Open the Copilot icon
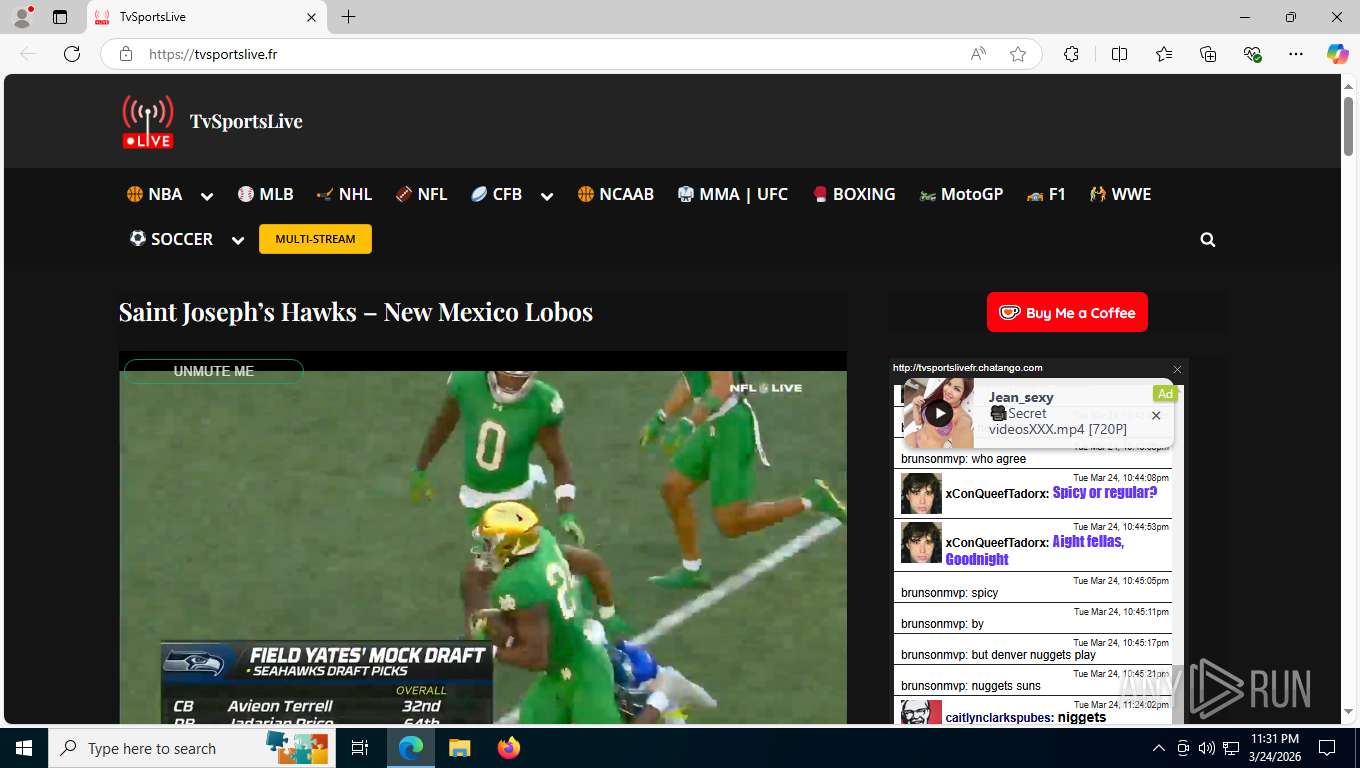 click(1338, 54)
